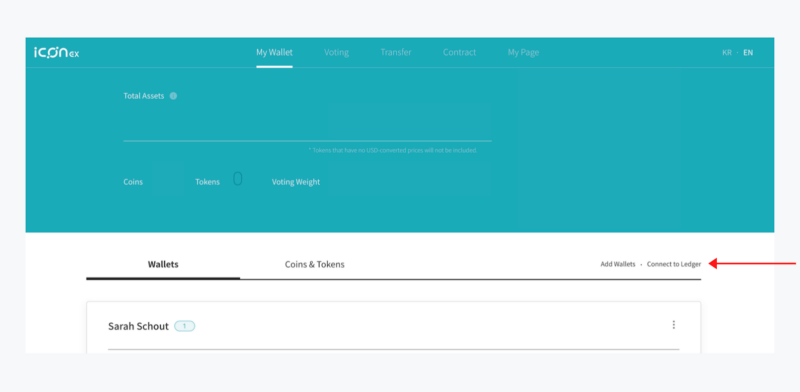Open the My Wallet tab
The image size is (800, 392).
point(274,53)
